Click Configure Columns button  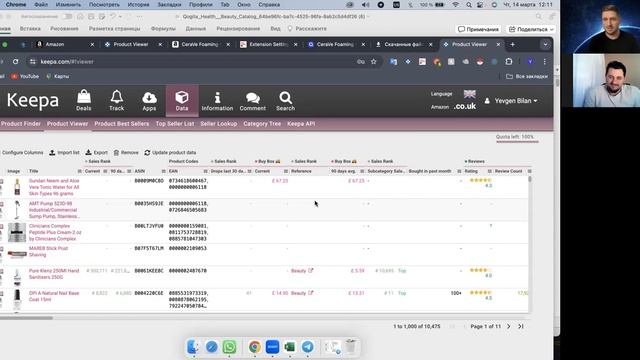22,152
